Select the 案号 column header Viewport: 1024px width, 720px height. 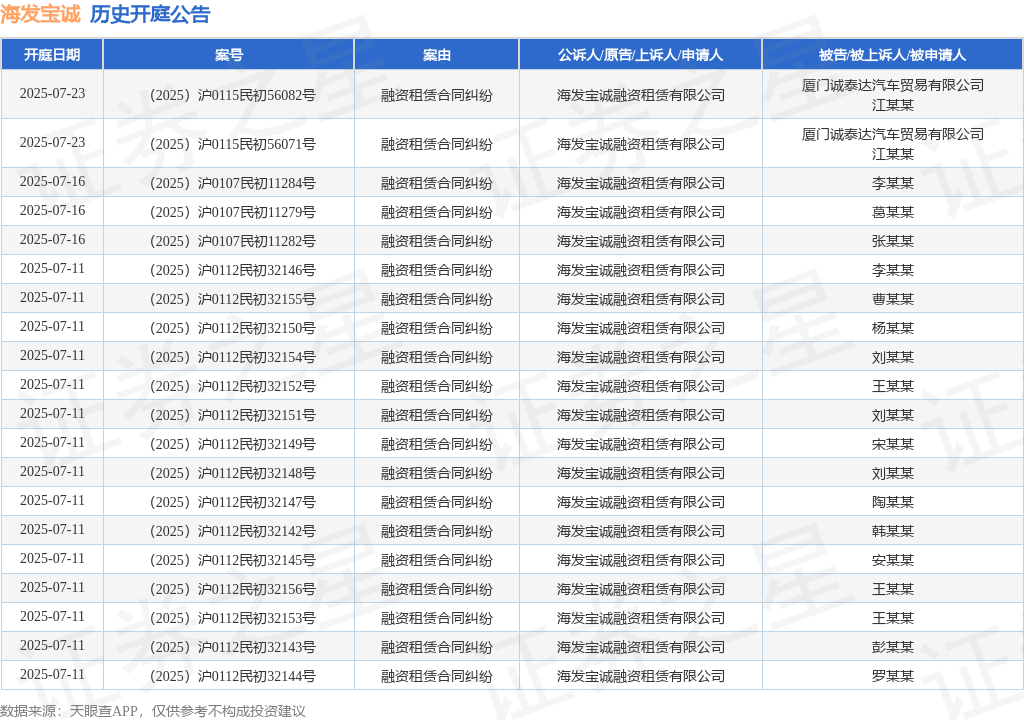click(229, 55)
